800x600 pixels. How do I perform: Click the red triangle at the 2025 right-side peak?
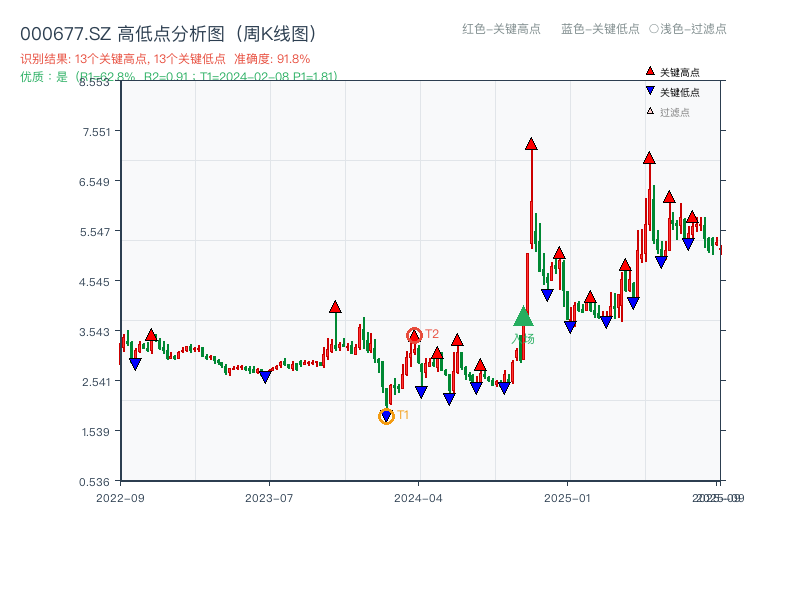(648, 156)
